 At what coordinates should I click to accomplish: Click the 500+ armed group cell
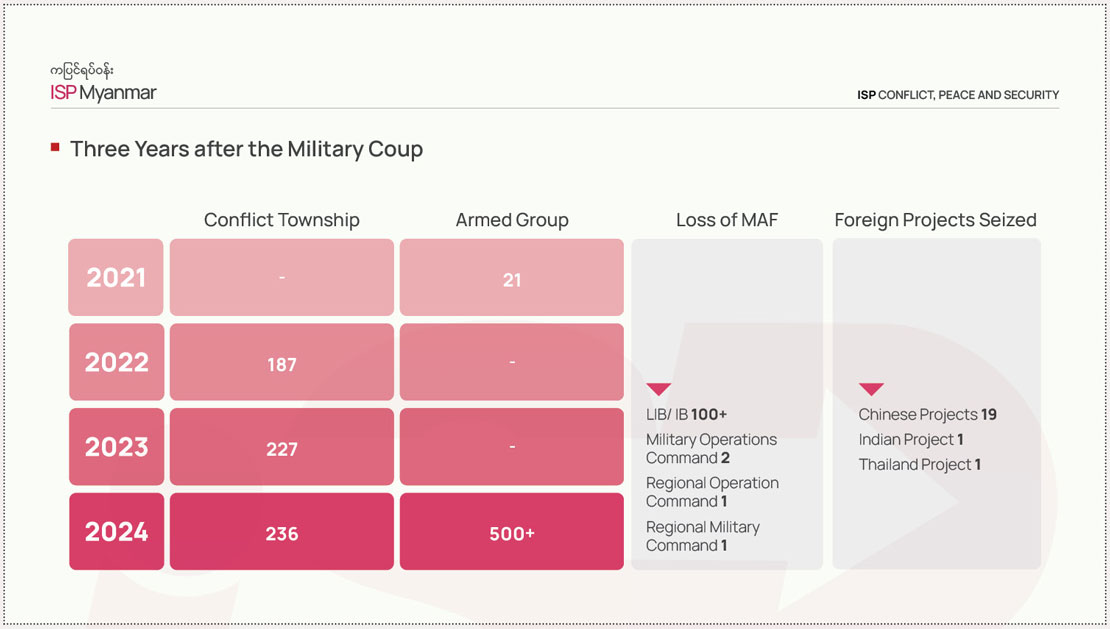pyautogui.click(x=512, y=533)
